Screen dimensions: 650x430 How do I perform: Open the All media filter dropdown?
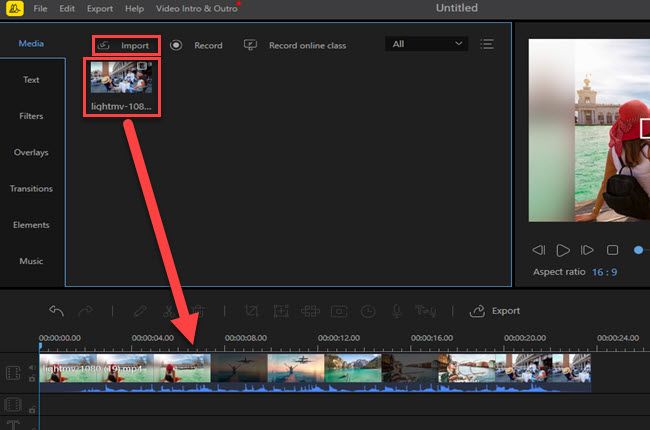[x=427, y=44]
